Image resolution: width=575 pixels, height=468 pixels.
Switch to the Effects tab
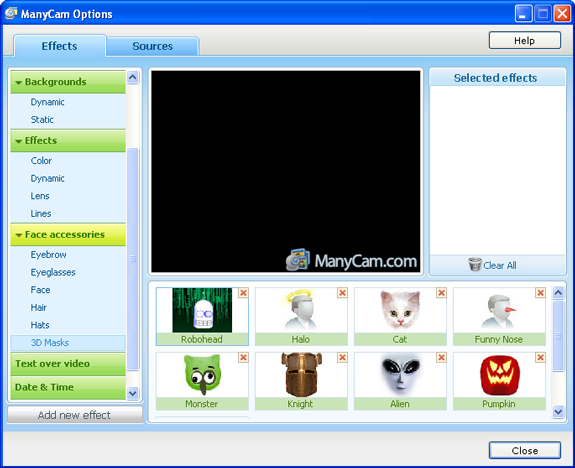click(x=60, y=46)
